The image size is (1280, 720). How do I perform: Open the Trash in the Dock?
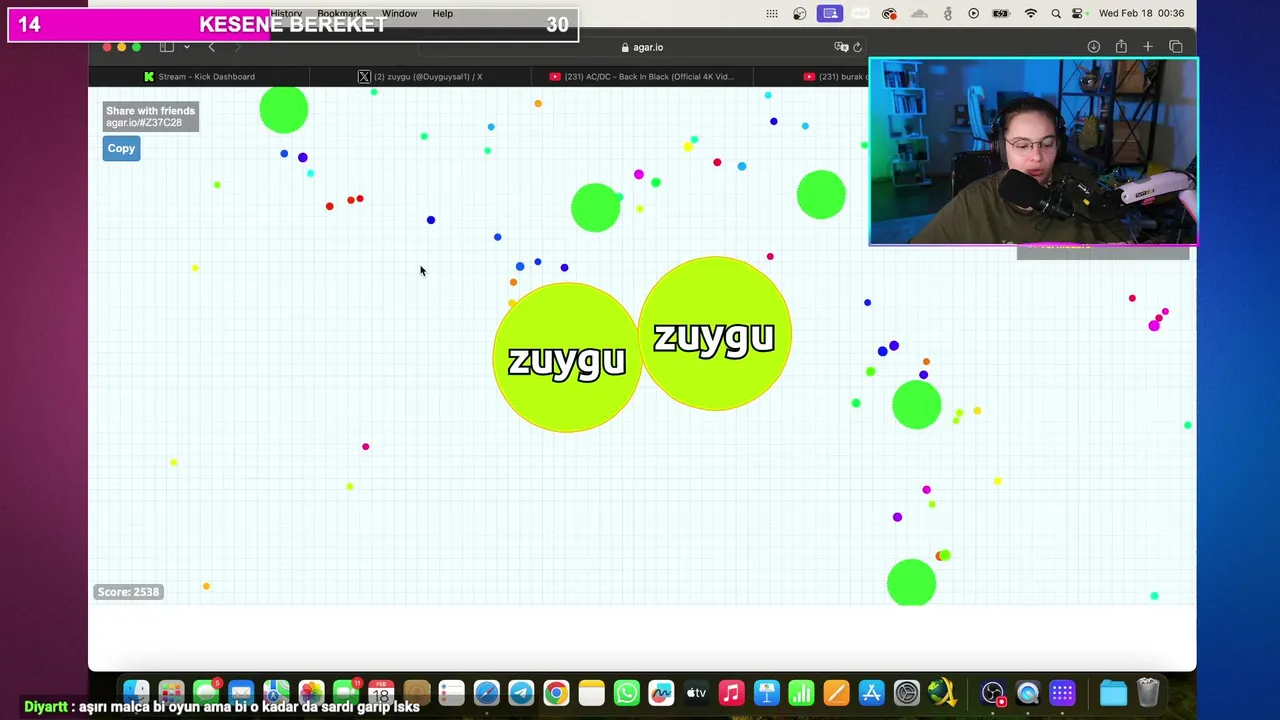[x=1148, y=692]
